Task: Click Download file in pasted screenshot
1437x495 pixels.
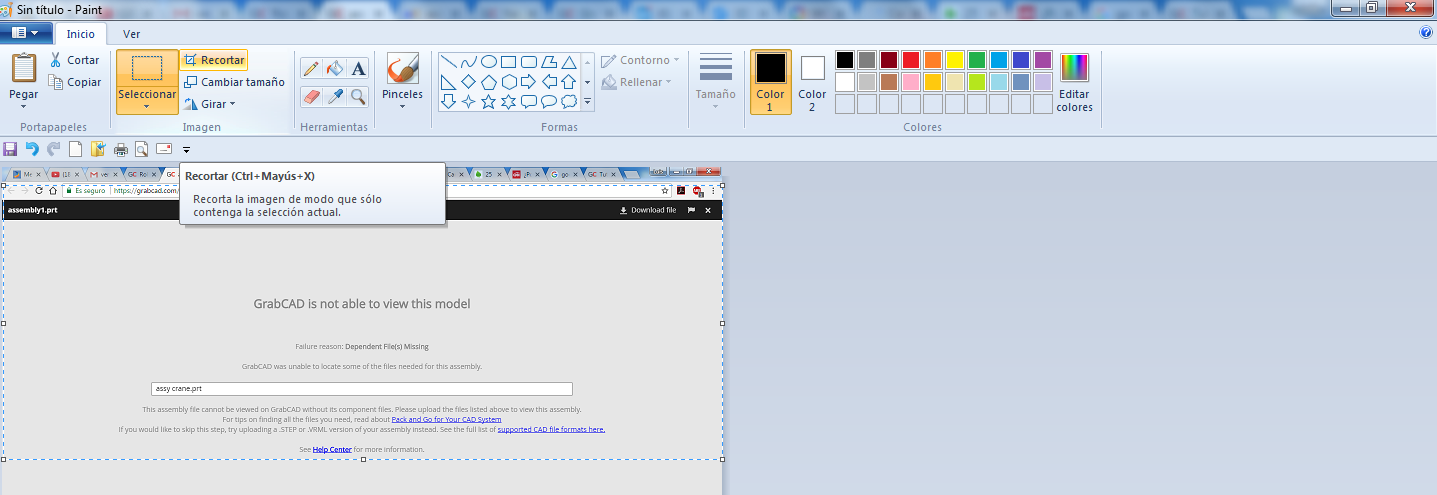Action: pos(648,210)
